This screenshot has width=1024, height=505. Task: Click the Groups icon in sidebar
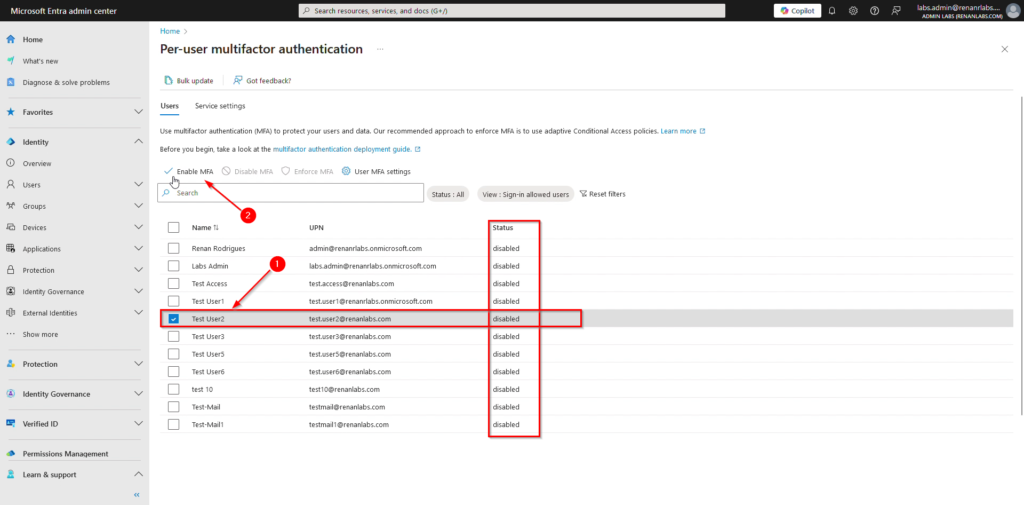[10, 206]
